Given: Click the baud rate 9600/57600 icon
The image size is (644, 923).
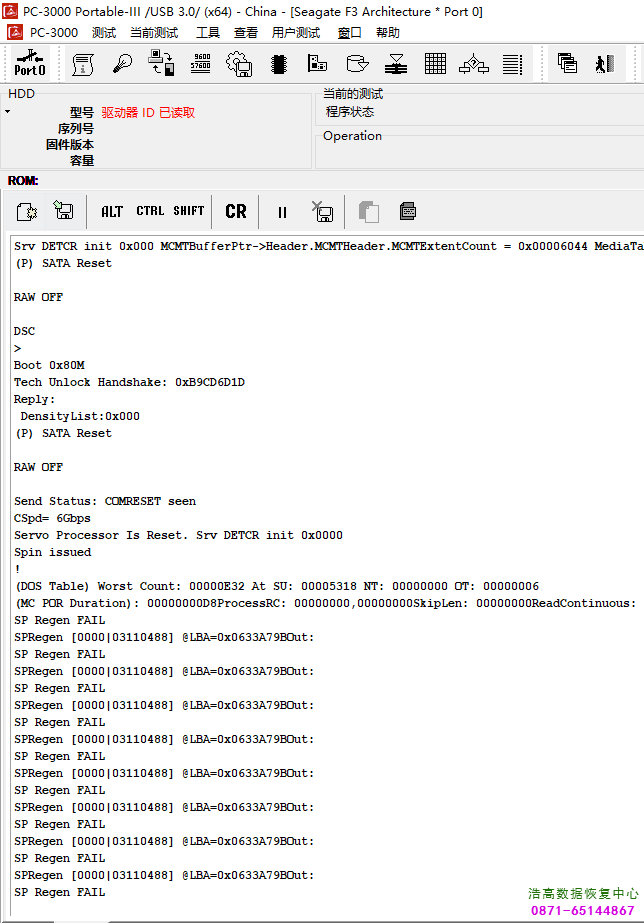Looking at the screenshot, I should [x=201, y=64].
